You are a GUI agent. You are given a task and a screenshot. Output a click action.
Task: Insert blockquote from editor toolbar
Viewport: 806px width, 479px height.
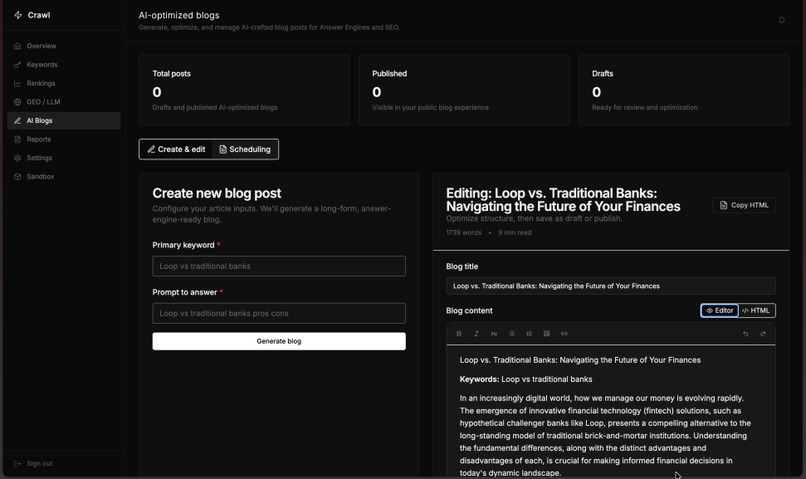(x=546, y=334)
